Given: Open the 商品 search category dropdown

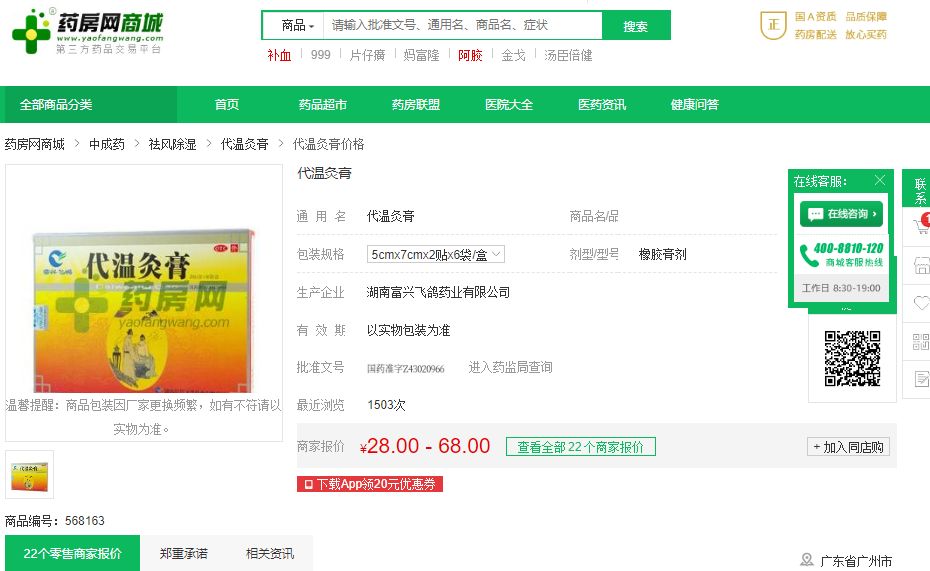Looking at the screenshot, I should [297, 25].
